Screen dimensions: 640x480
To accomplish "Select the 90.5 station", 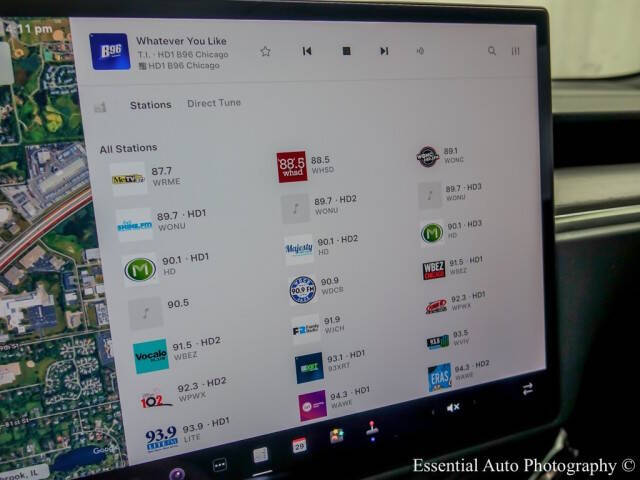I will [159, 311].
